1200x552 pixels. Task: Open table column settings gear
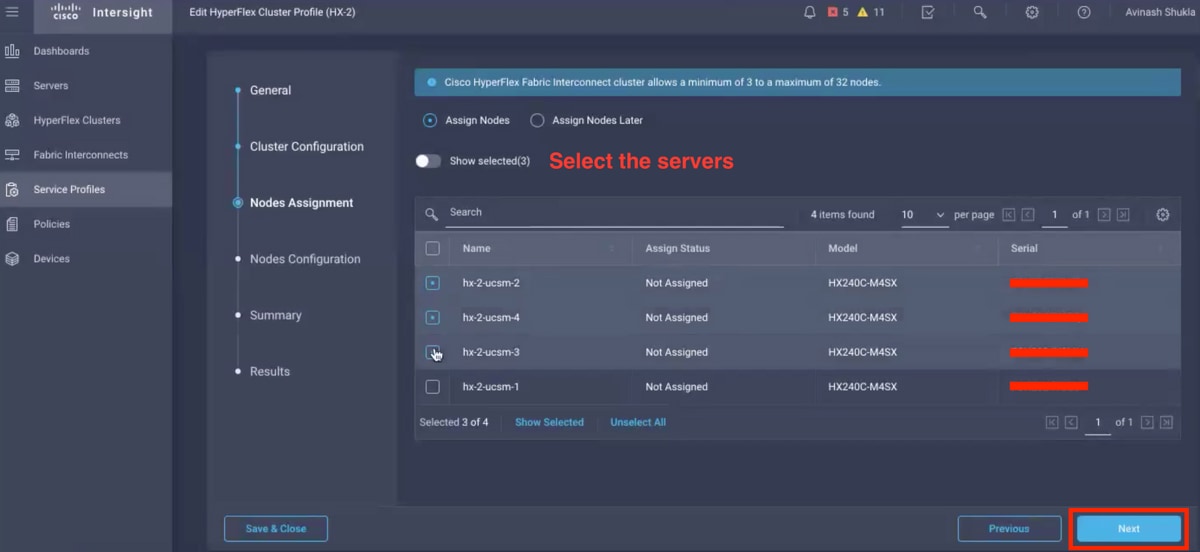point(1162,215)
